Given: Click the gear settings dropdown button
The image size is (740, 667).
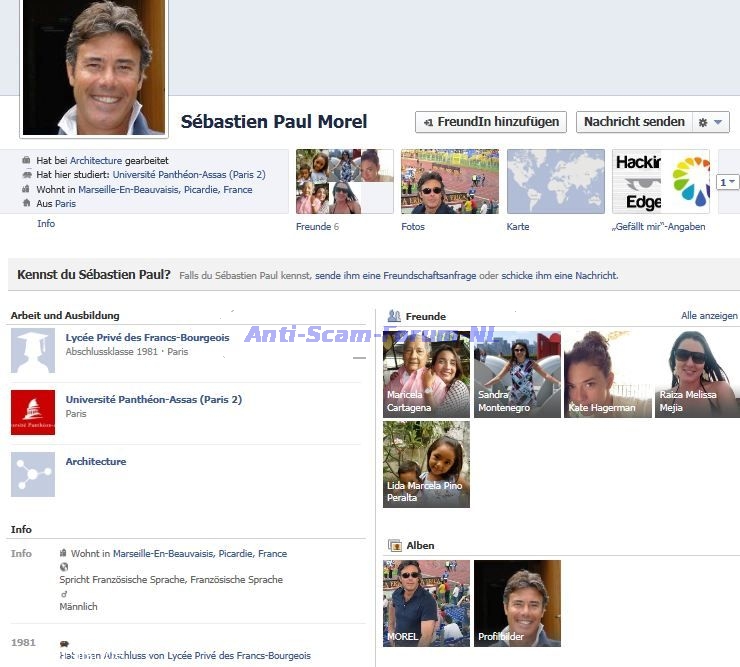Looking at the screenshot, I should pyautogui.click(x=710, y=122).
